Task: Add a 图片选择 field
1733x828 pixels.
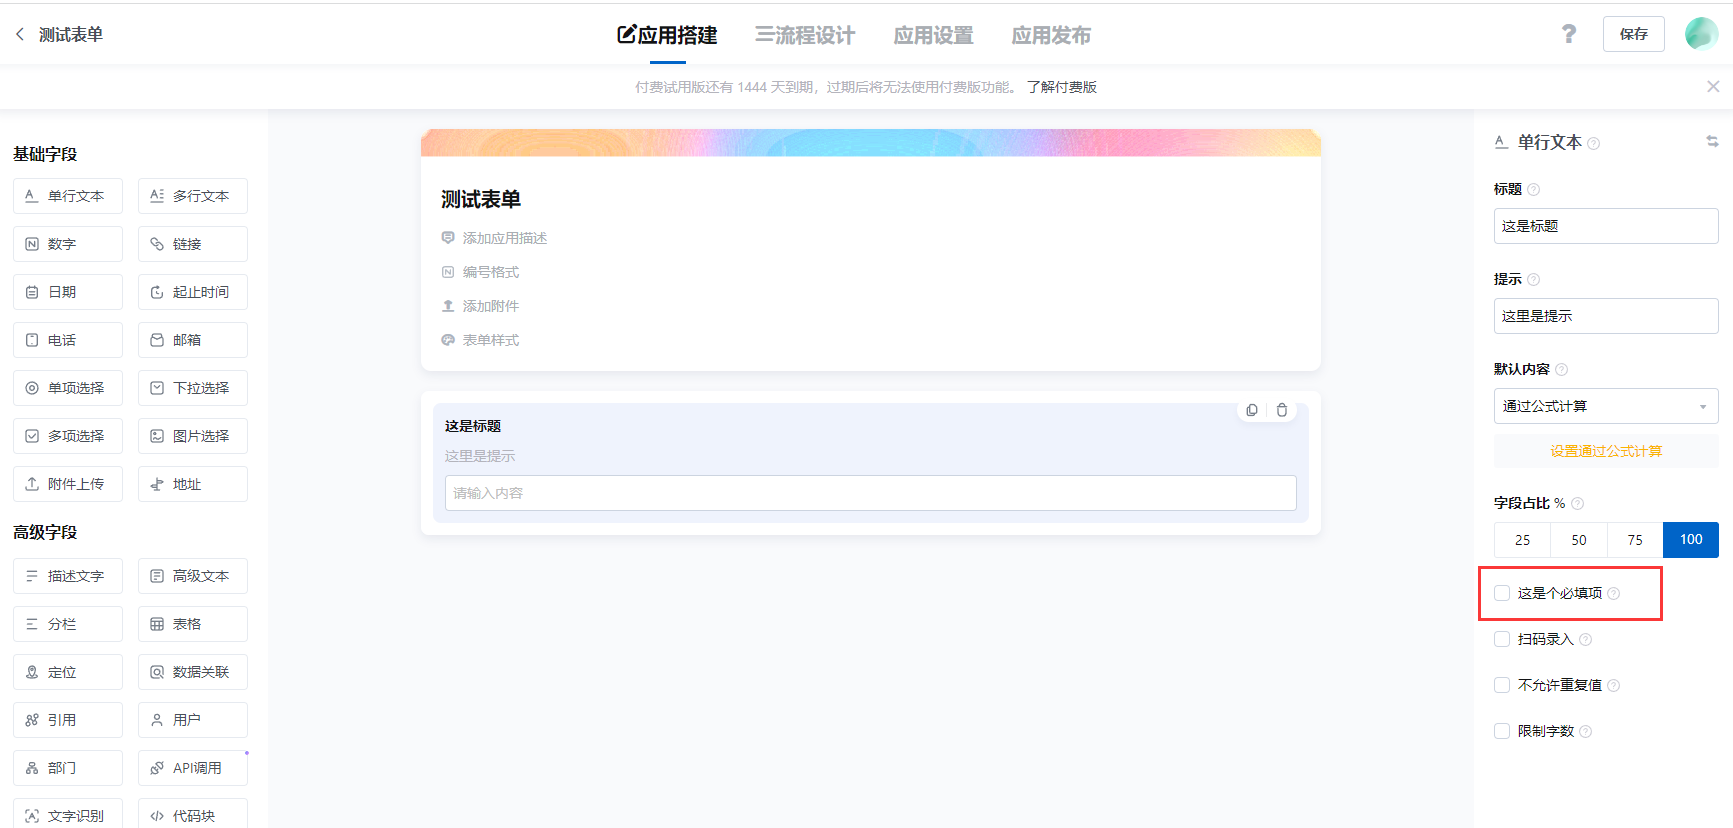Action: pyautogui.click(x=193, y=436)
